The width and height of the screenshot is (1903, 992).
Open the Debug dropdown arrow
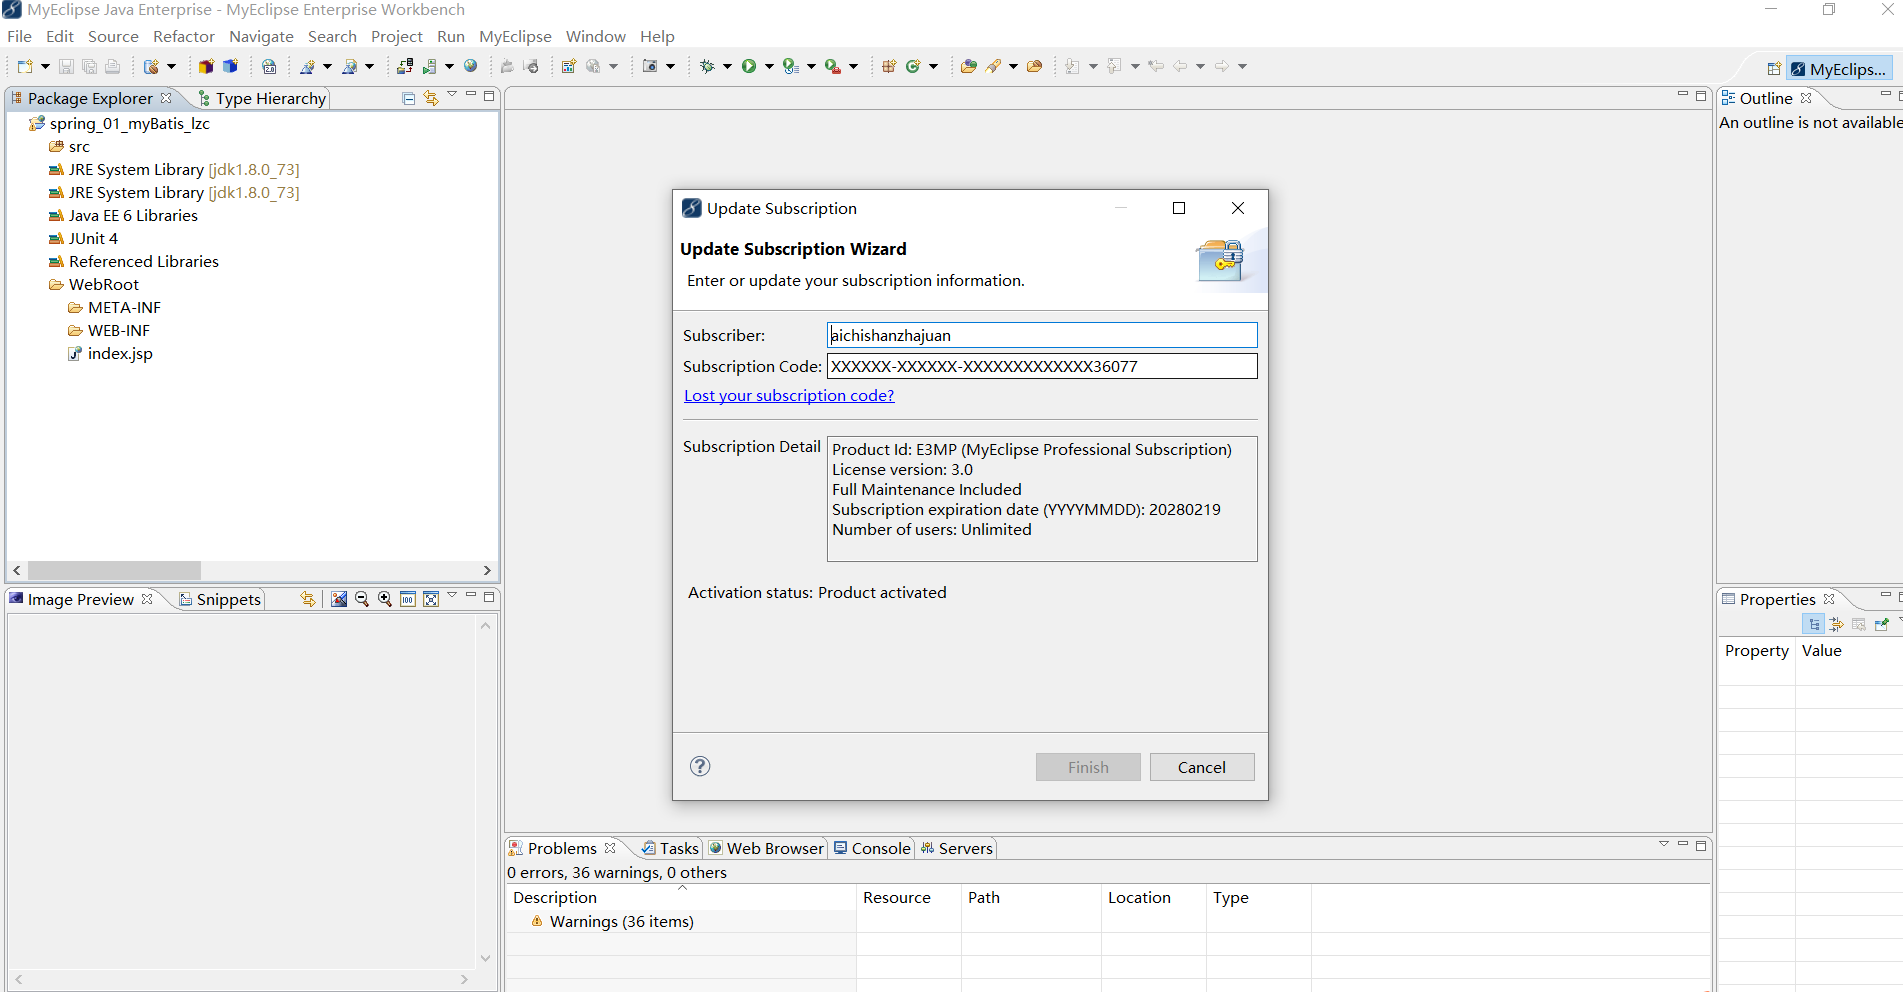coord(727,66)
